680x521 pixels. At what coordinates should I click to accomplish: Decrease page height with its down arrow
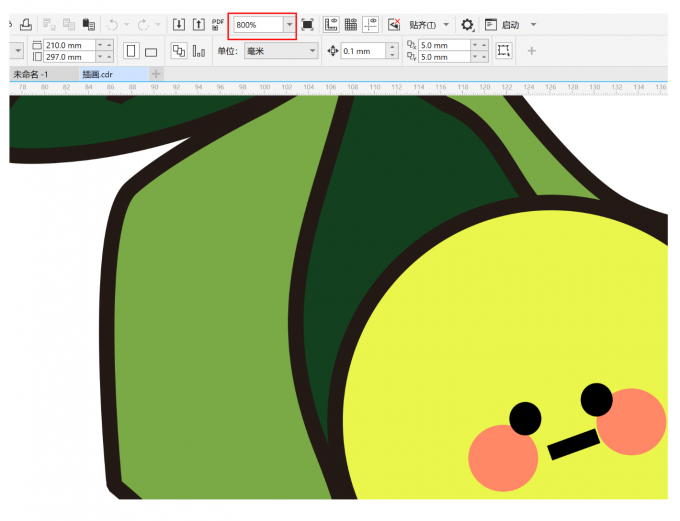tap(100, 57)
